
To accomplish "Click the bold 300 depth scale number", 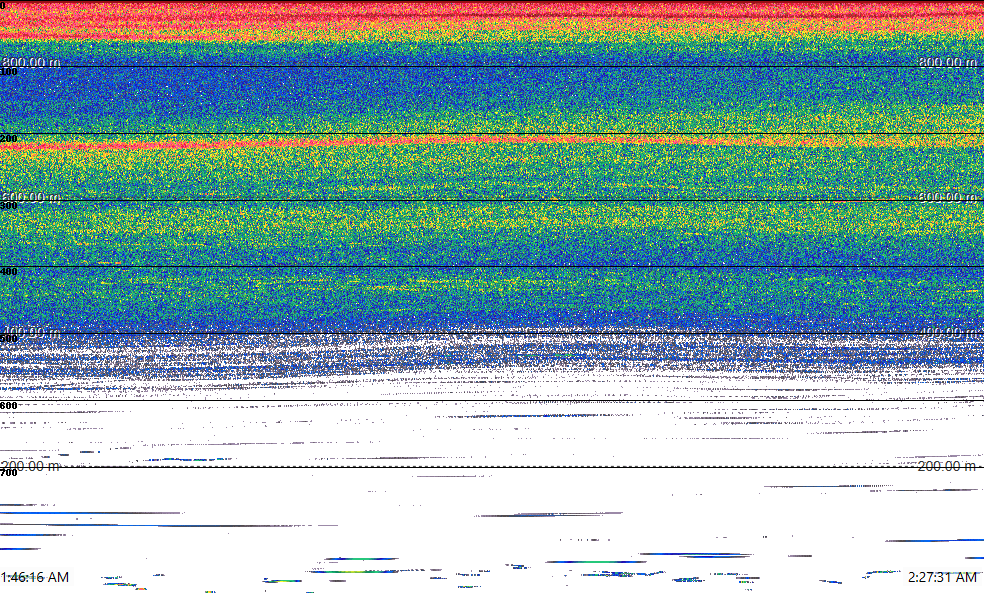I will (x=9, y=206).
